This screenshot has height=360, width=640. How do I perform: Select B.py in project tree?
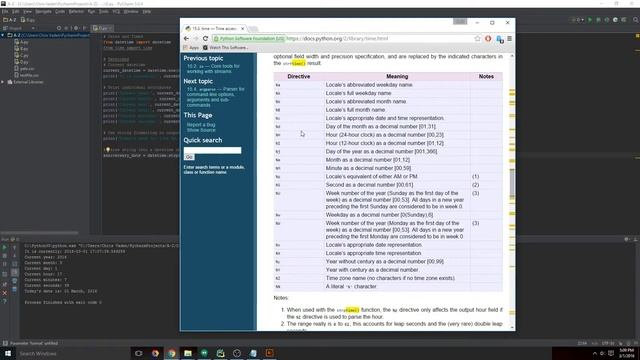[x=21, y=49]
